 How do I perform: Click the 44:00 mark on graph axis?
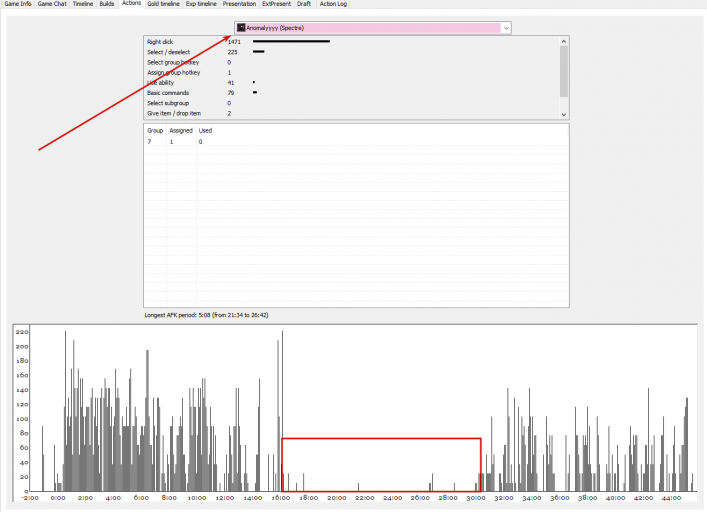[x=671, y=498]
